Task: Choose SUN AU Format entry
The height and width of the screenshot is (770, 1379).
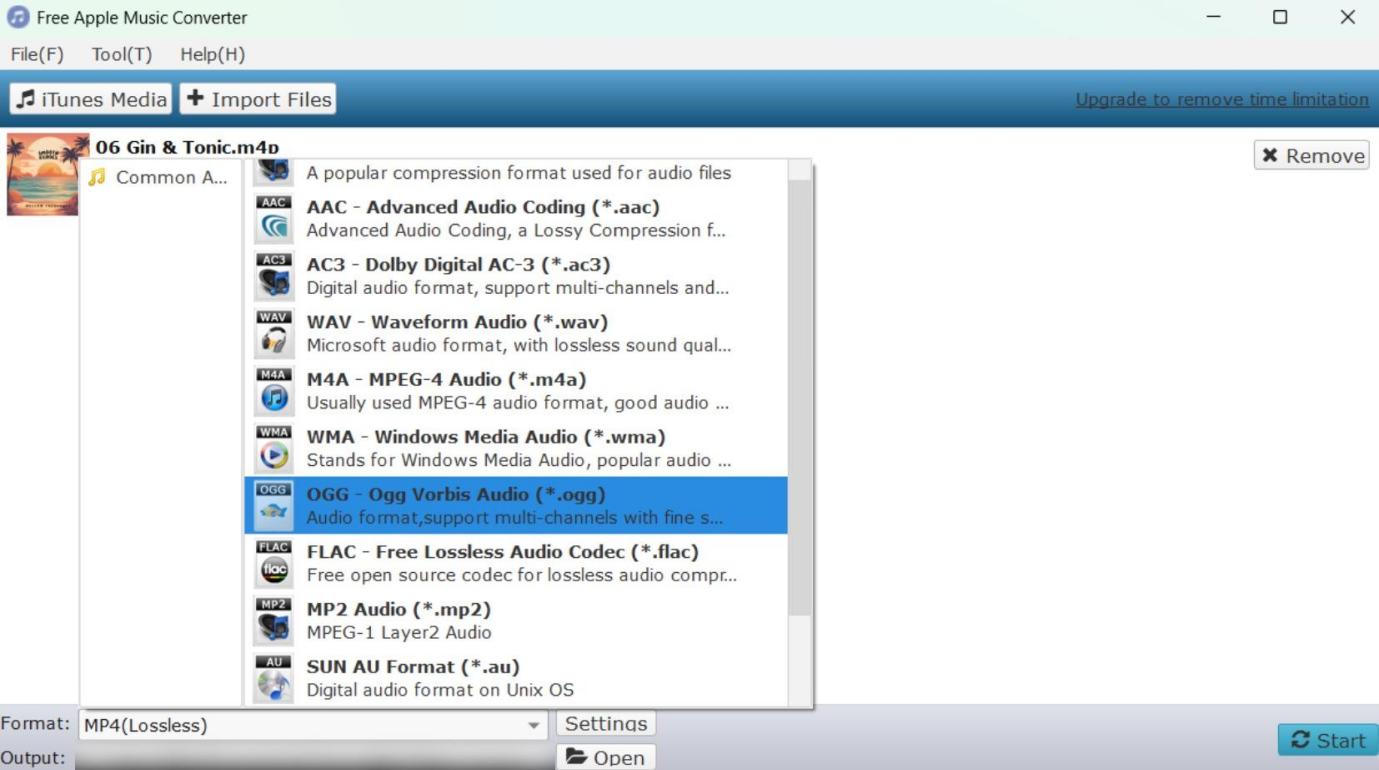Action: pos(516,679)
